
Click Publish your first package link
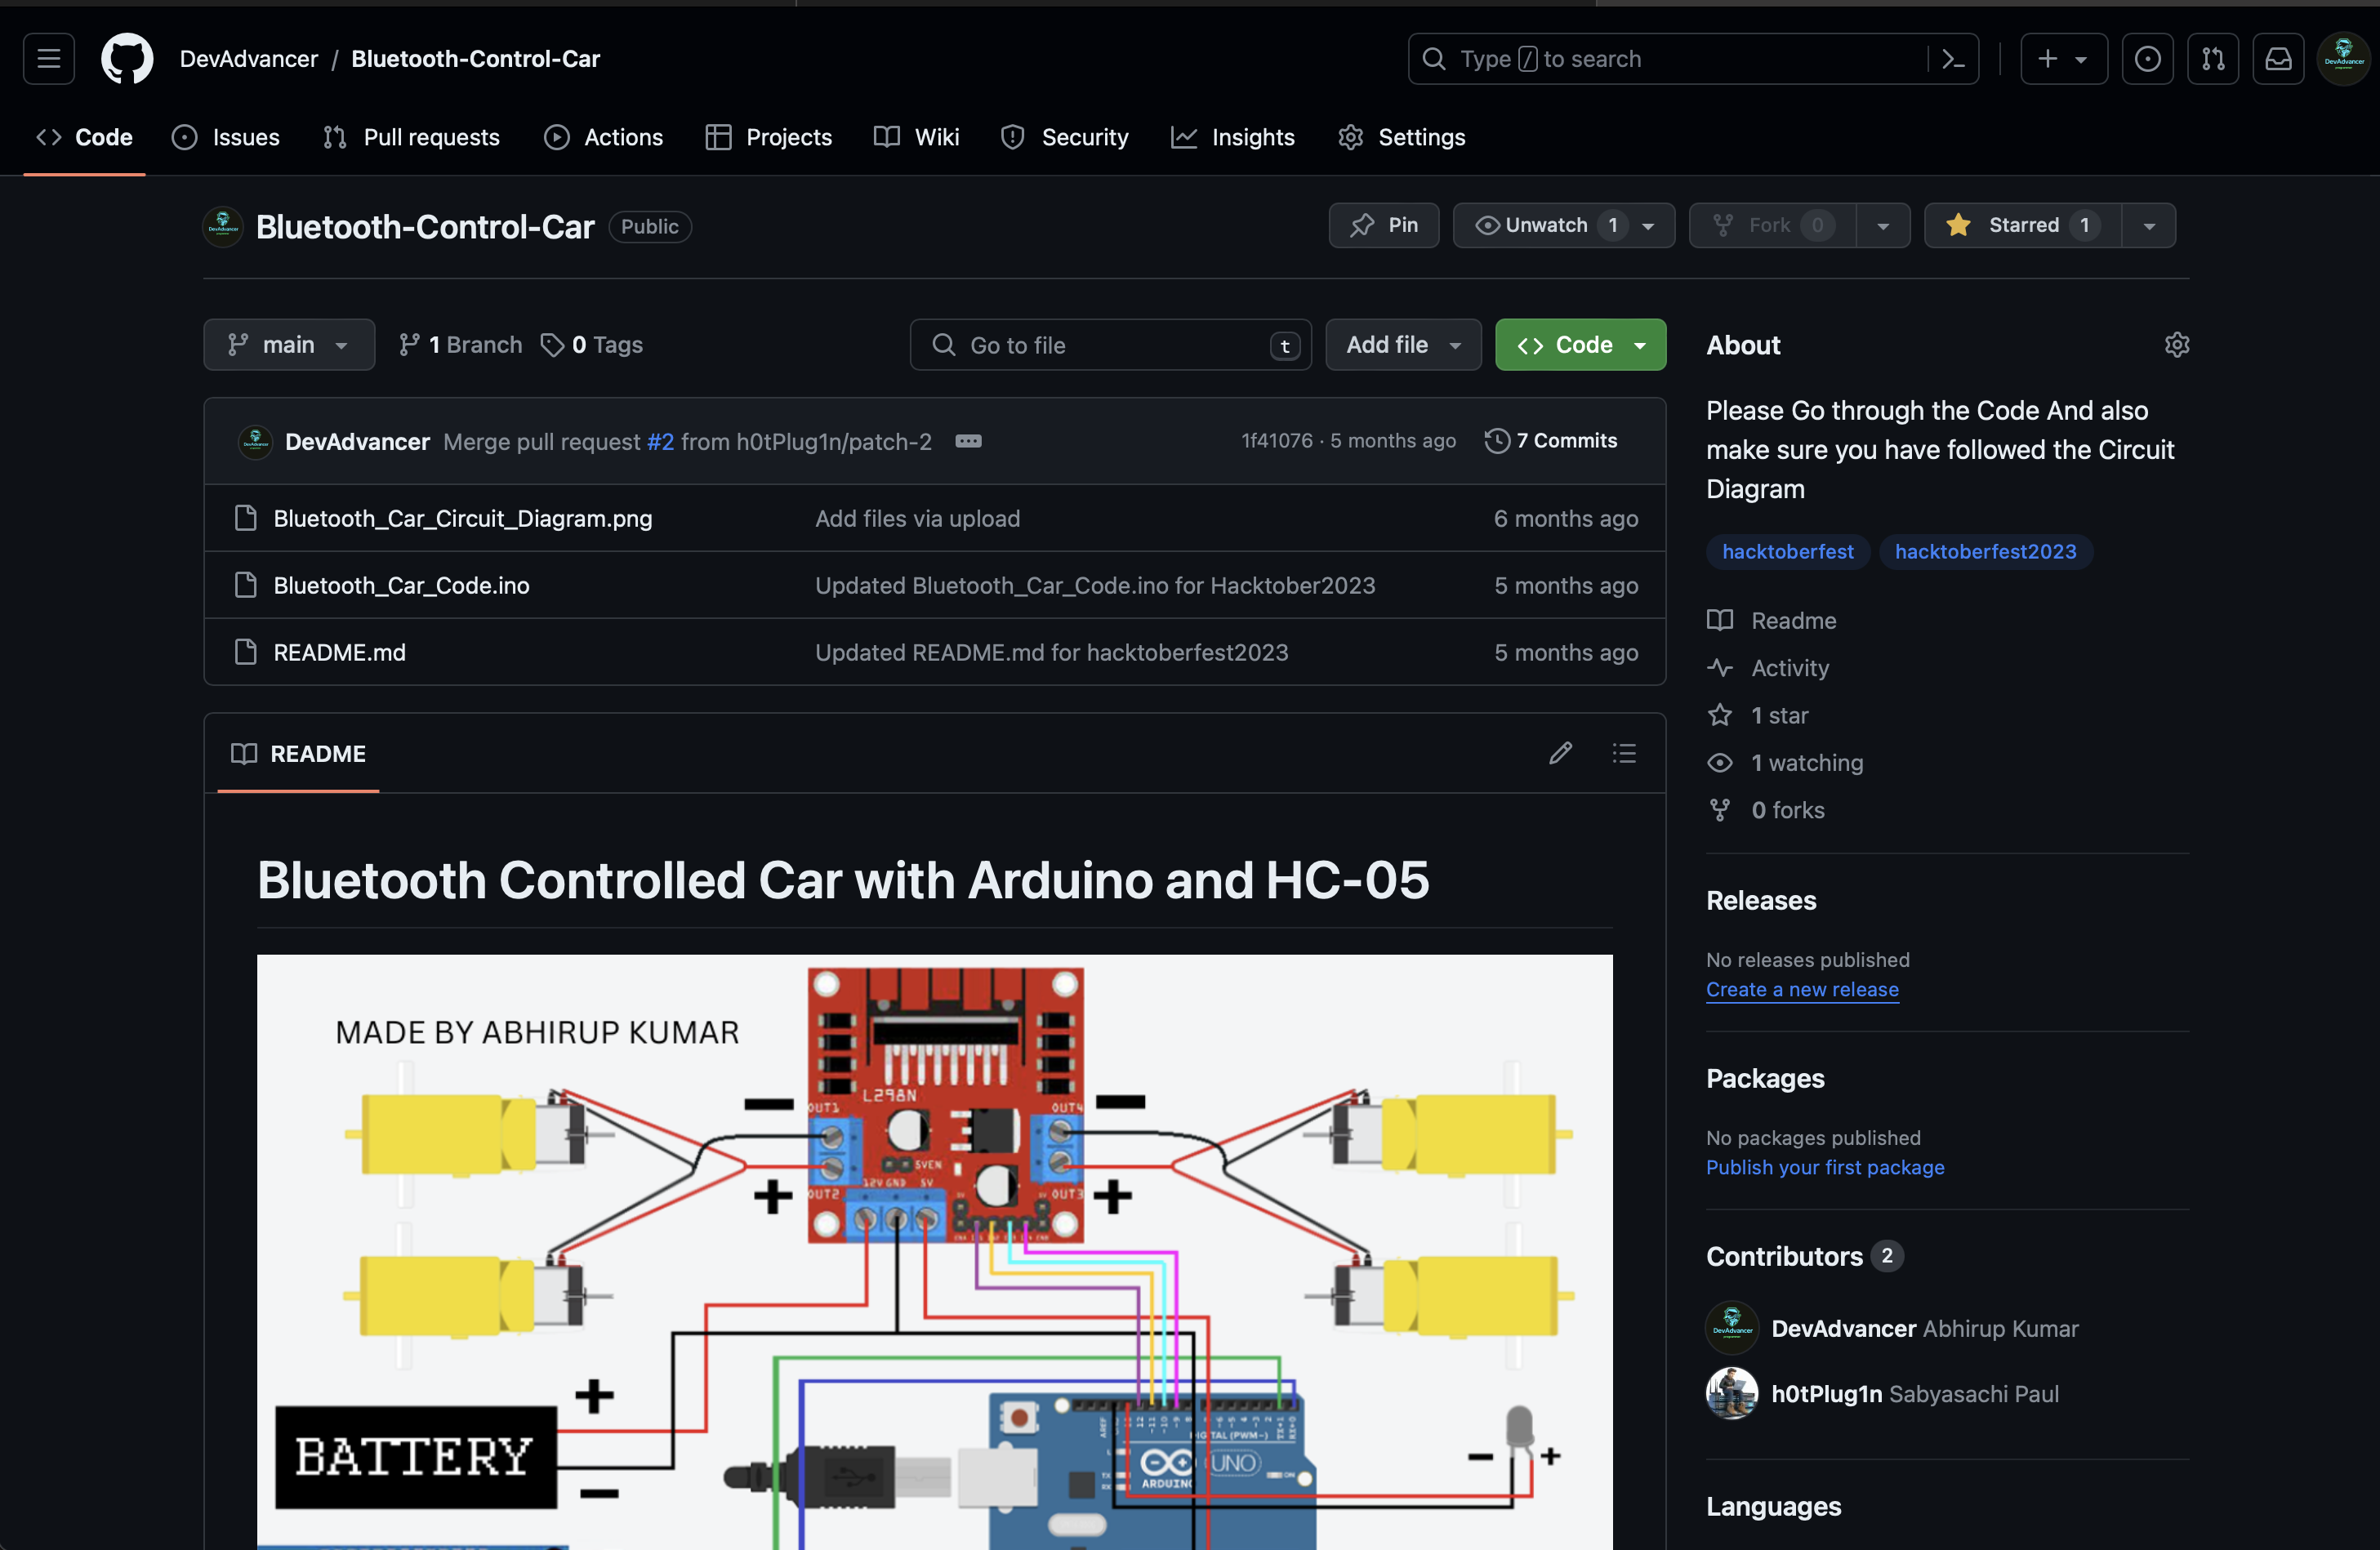coord(1825,1167)
